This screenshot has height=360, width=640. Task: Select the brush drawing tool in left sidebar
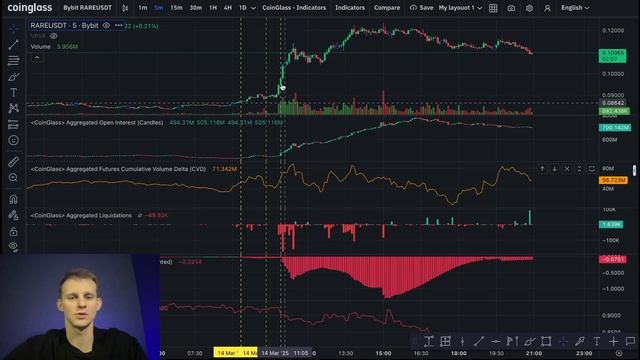[x=13, y=77]
